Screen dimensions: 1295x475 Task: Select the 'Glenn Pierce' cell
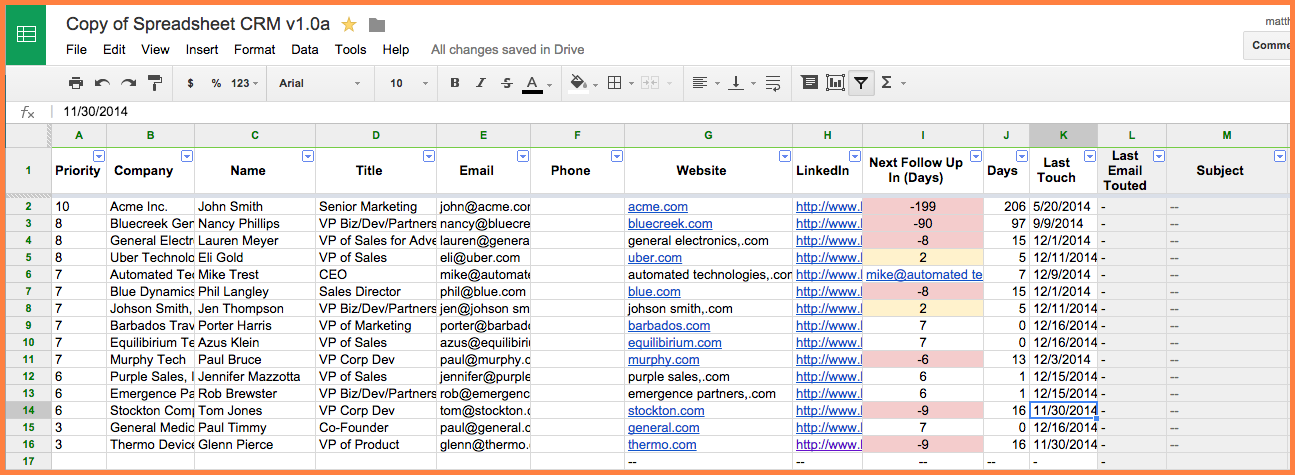255,444
